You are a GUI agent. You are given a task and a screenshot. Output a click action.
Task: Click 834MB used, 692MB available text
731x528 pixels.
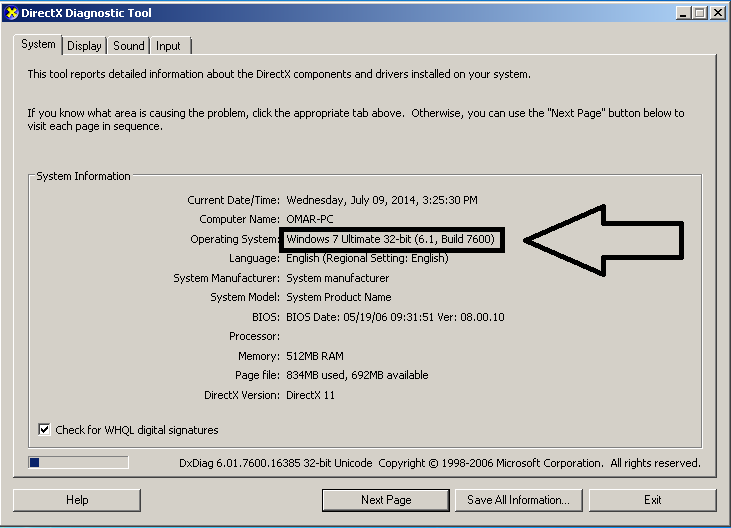357,375
